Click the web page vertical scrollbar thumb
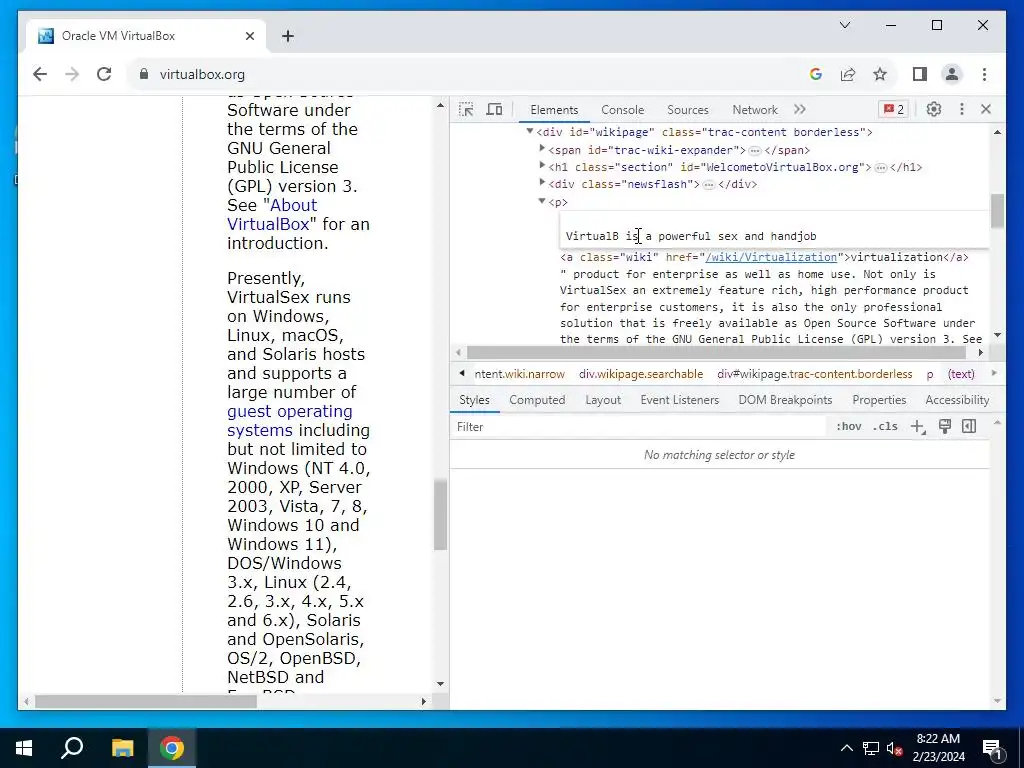 [x=441, y=514]
